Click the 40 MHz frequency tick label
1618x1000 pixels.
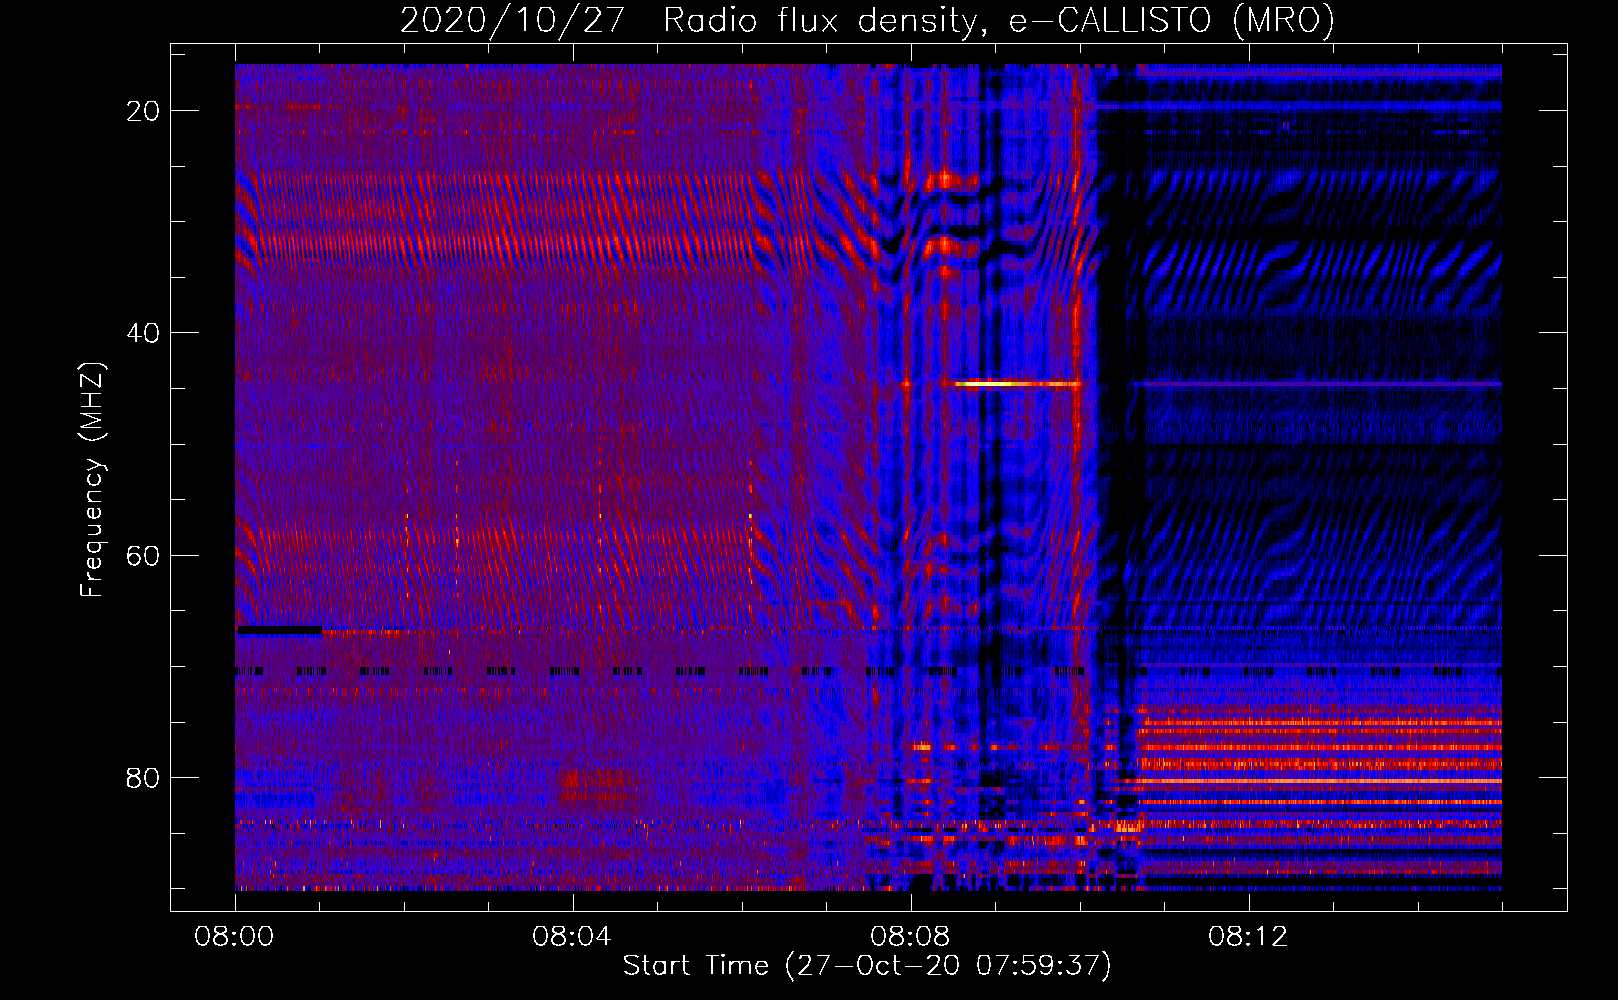[143, 333]
